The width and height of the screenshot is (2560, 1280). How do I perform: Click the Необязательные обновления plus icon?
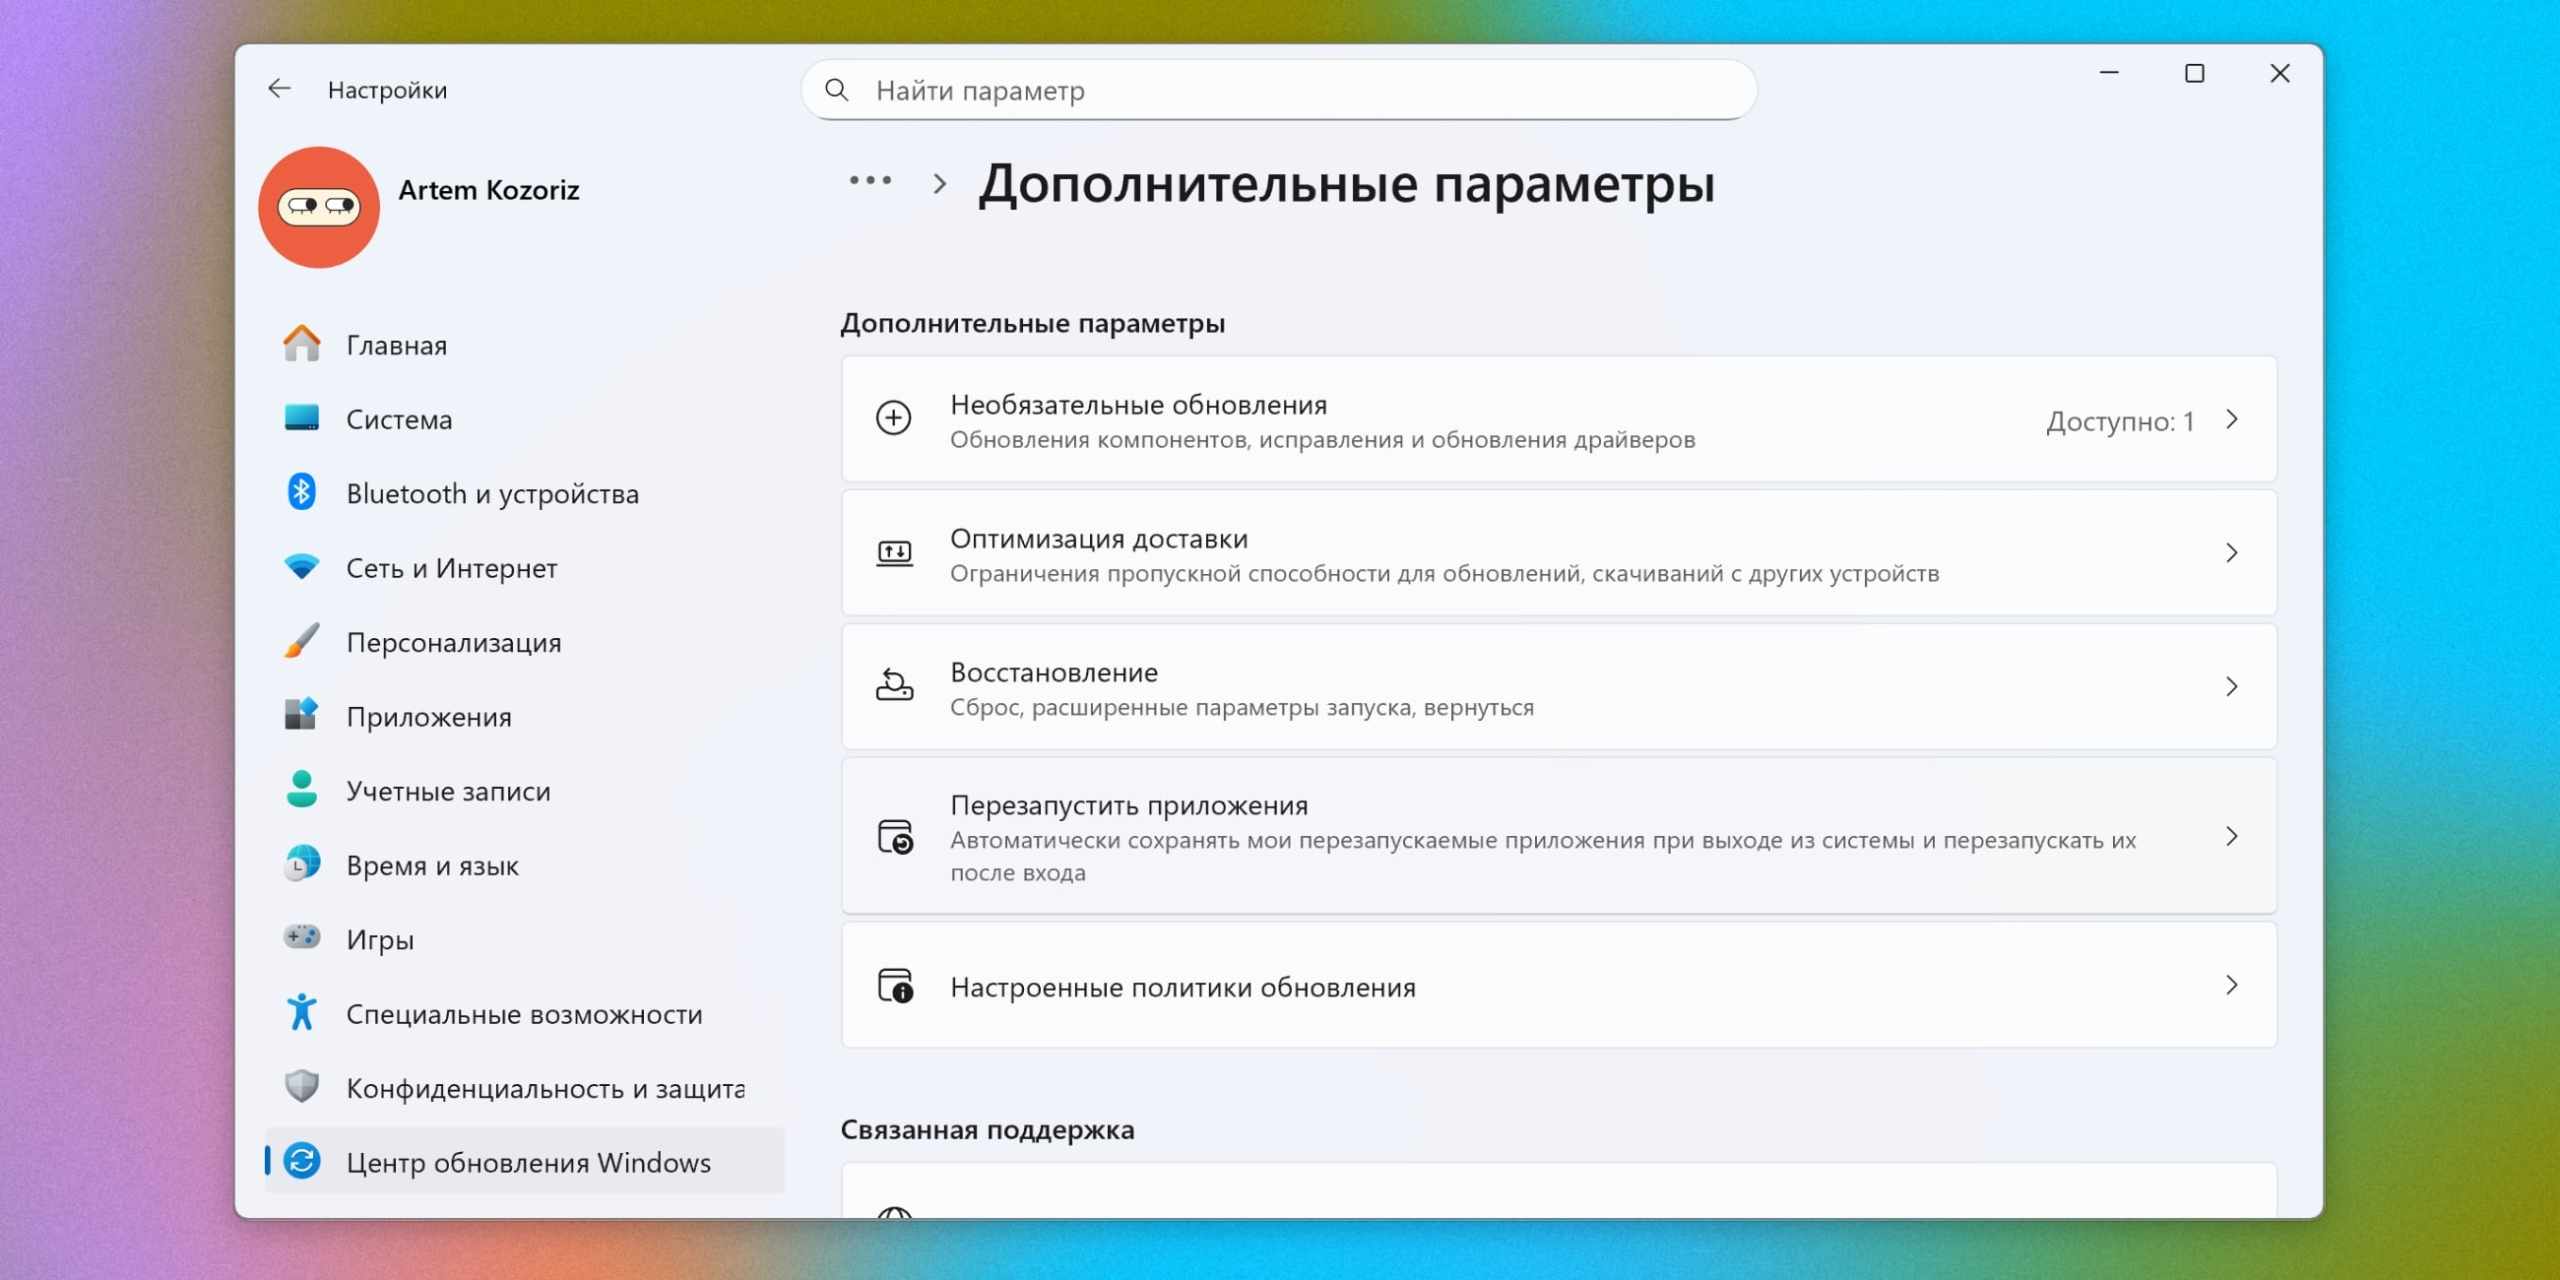[893, 420]
